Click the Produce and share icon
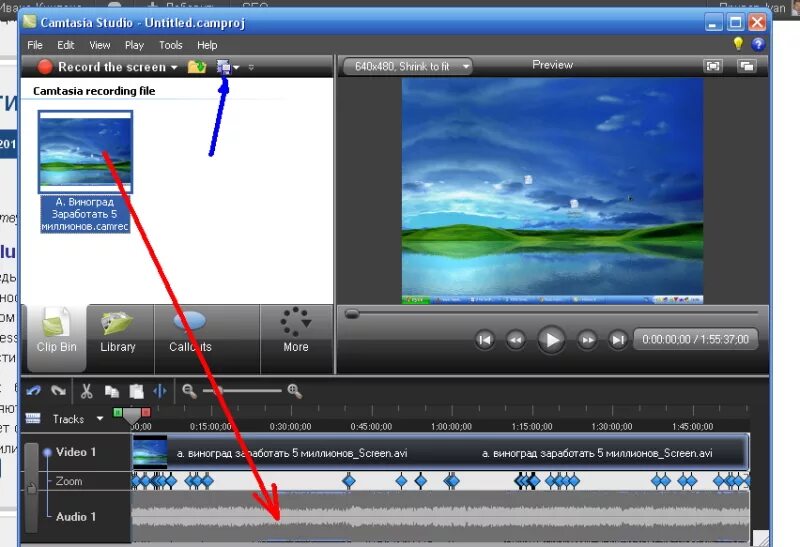Screen dimensions: 800x547 coord(223,67)
